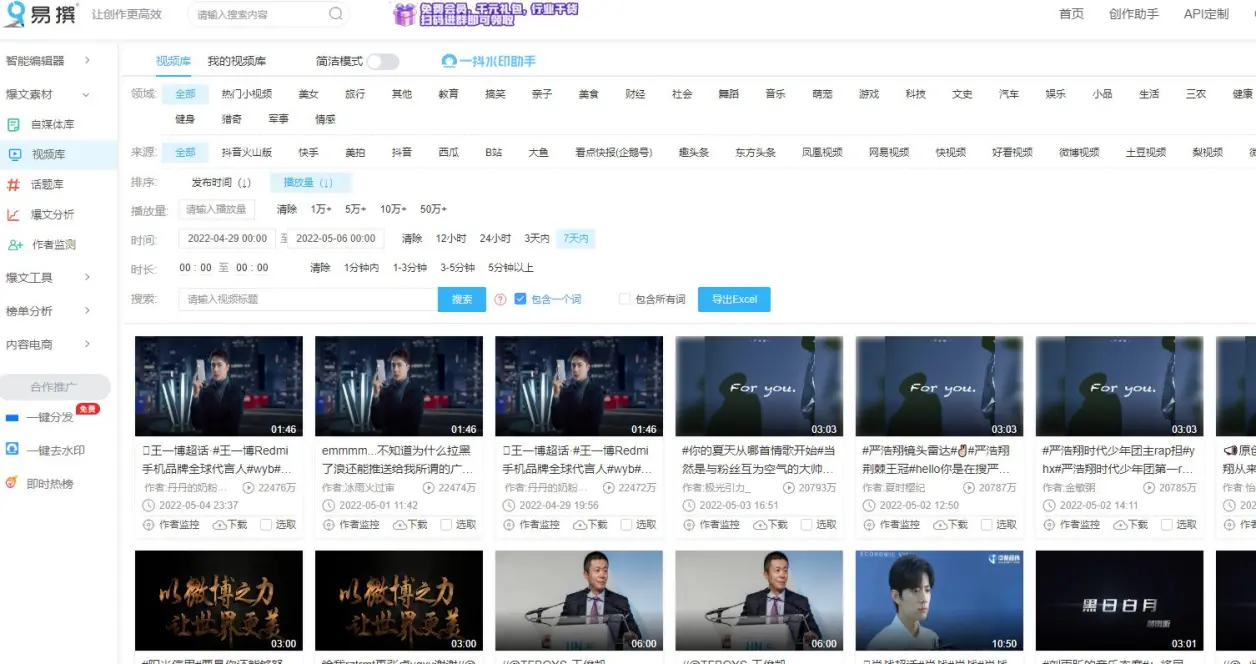Open 作者监测 person icon in sidebar
The height and width of the screenshot is (664, 1256).
[x=14, y=244]
